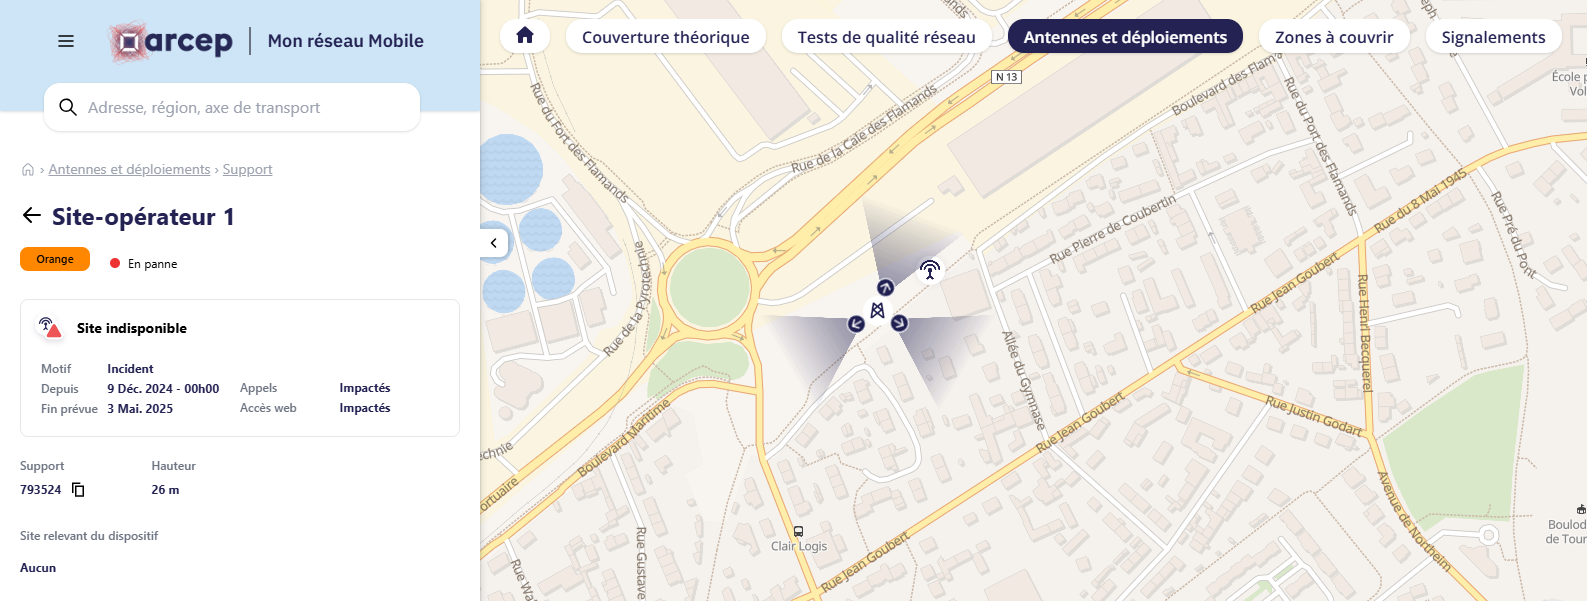Collapse the side panel with the chevron
1587x601 pixels.
point(494,243)
